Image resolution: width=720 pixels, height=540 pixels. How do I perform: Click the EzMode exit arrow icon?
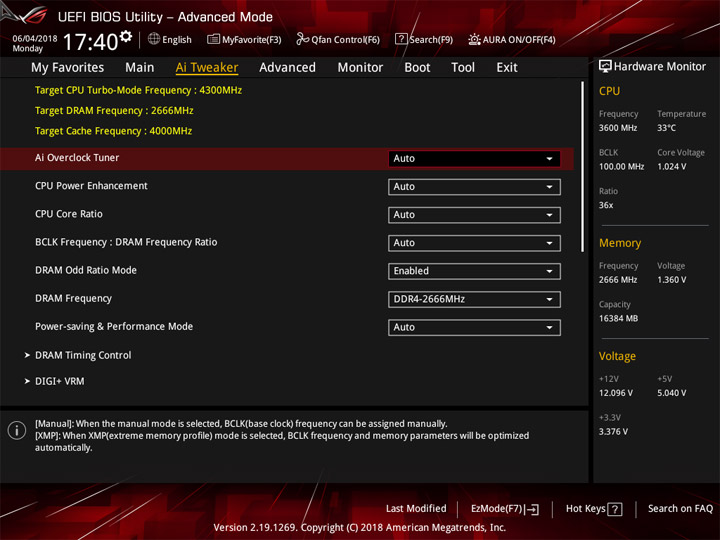tap(533, 509)
